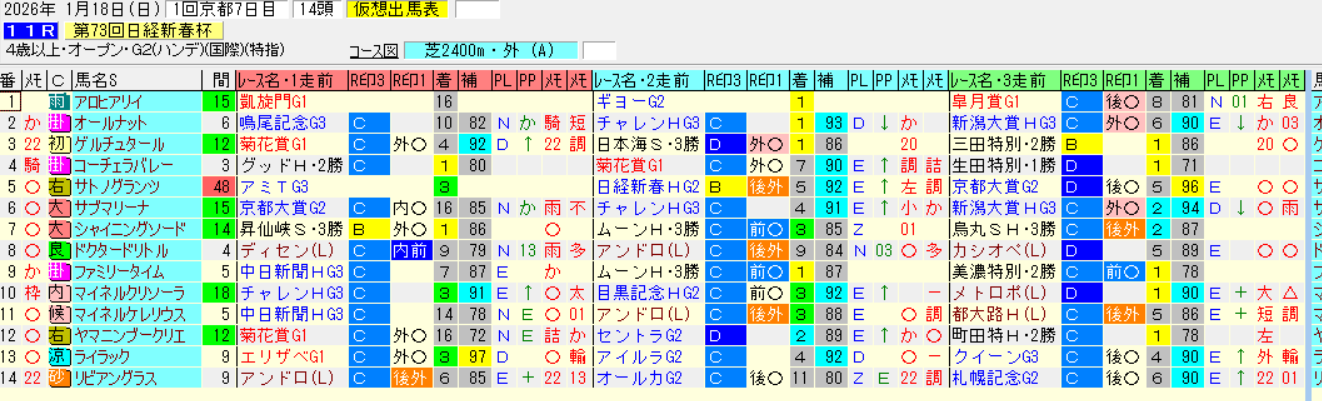1322x401 pixels.
Task: Click the 候 badge beside マイネルケレリウス
Action: pos(59,313)
